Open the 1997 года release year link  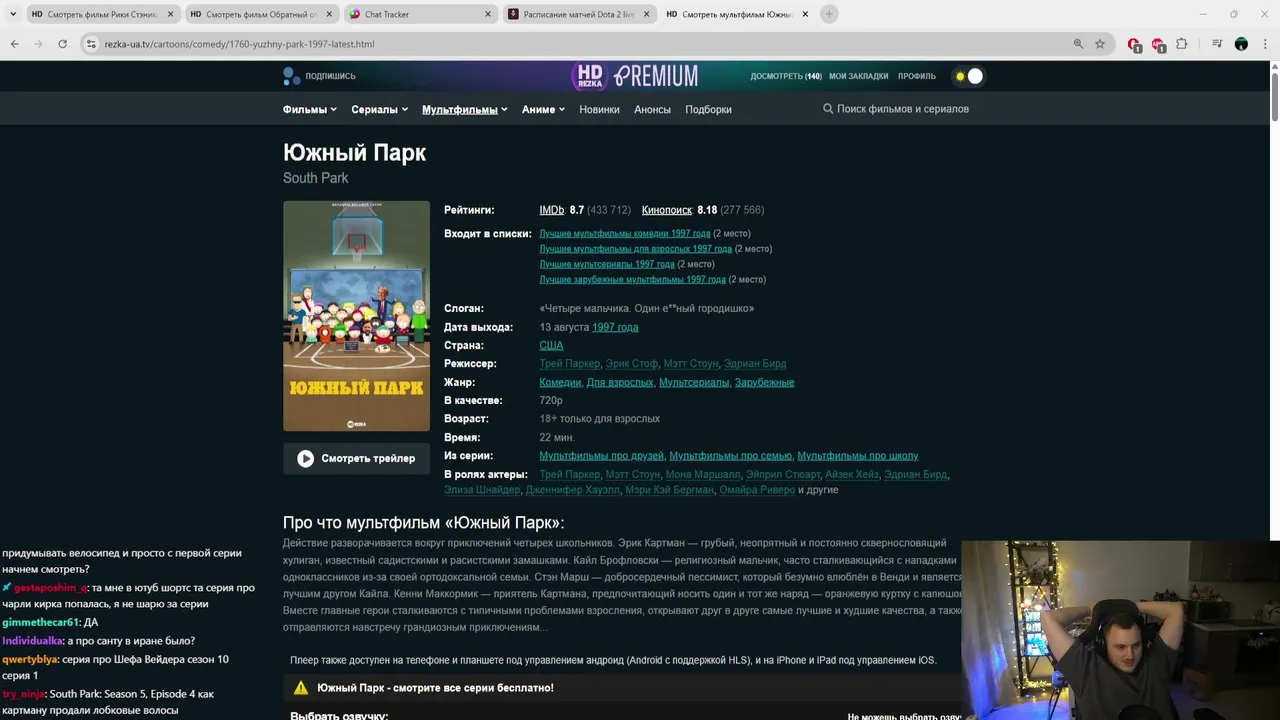pyautogui.click(x=615, y=327)
